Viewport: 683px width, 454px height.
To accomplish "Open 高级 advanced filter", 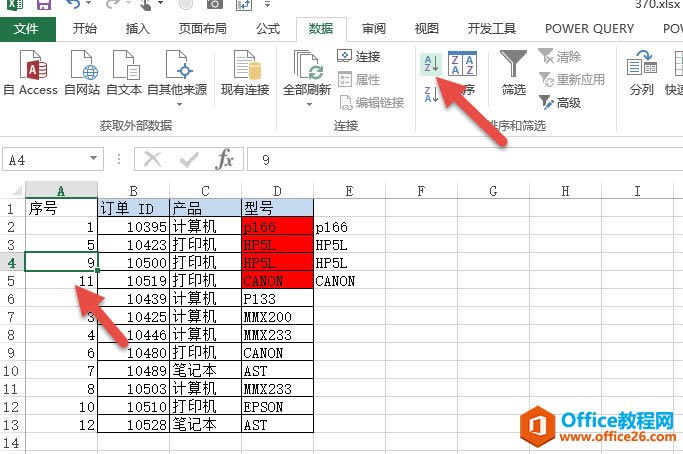I will click(x=560, y=103).
